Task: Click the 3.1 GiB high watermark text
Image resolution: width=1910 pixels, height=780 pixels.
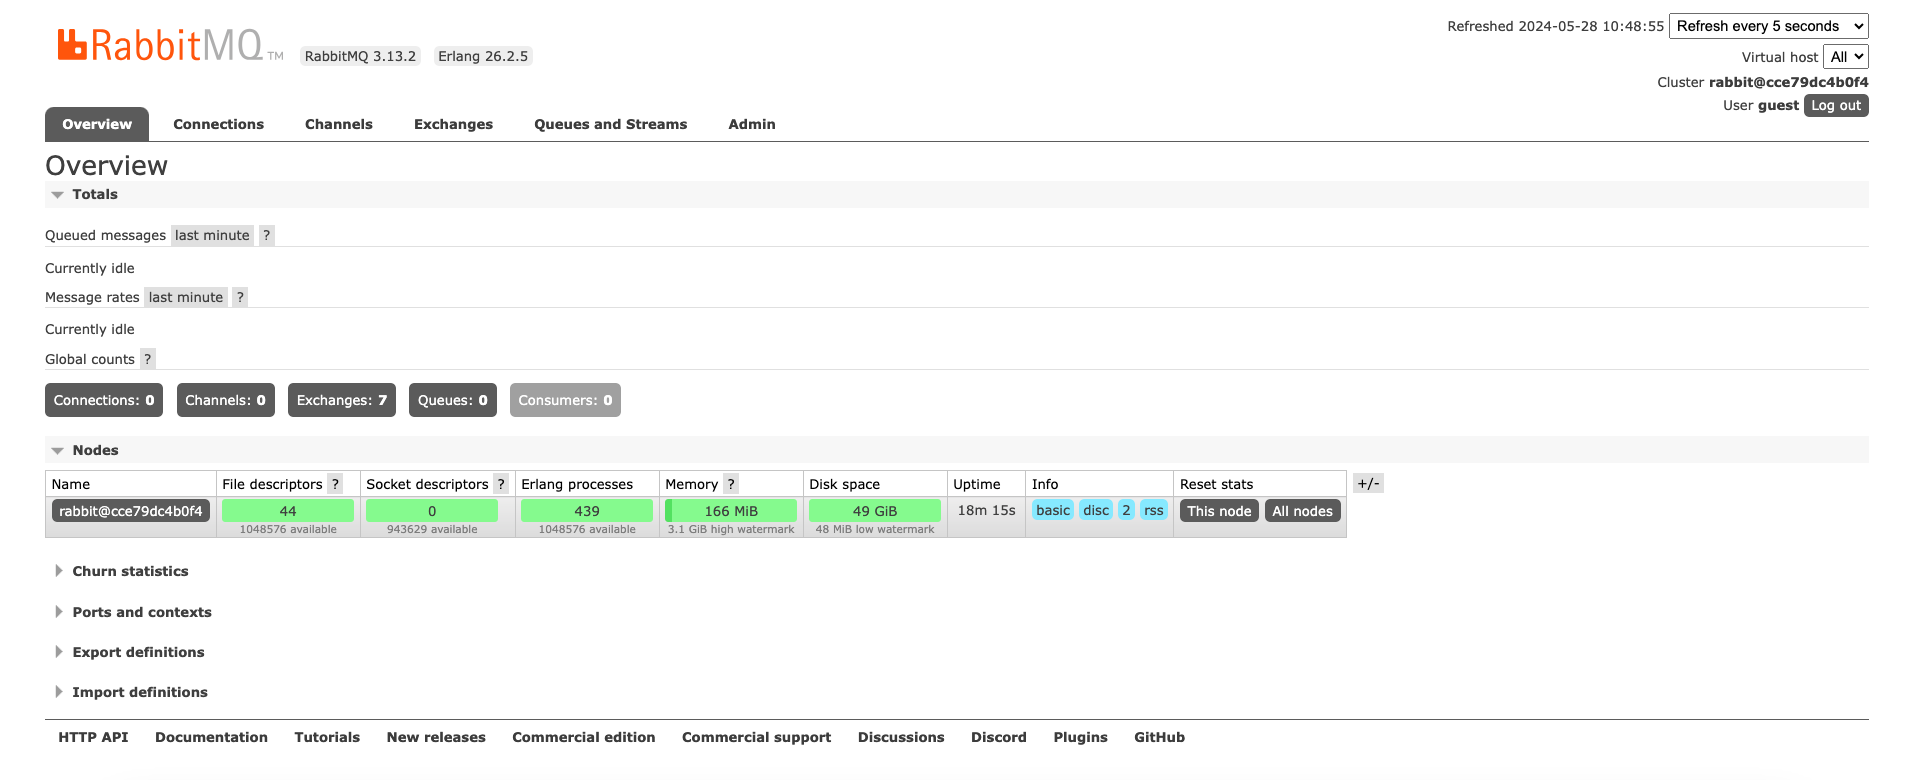Action: point(731,530)
